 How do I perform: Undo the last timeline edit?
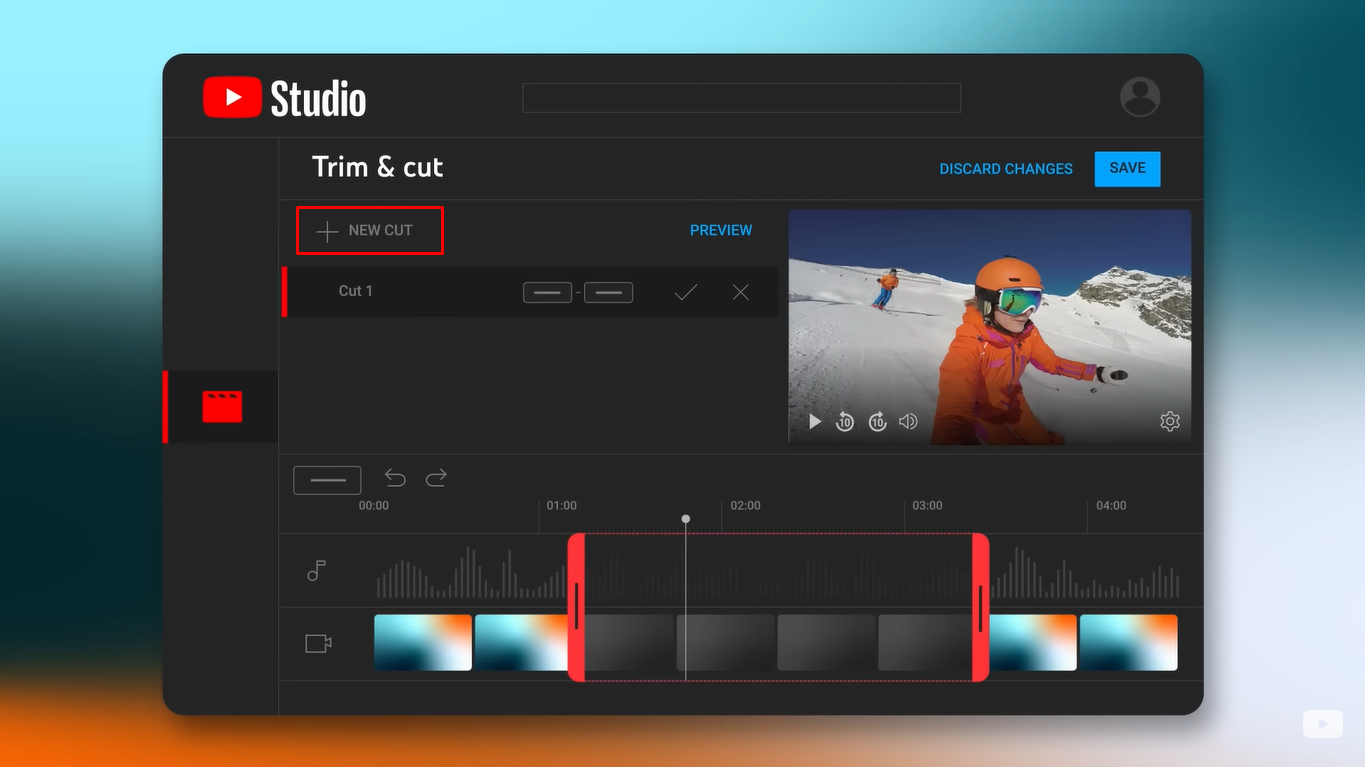(394, 478)
